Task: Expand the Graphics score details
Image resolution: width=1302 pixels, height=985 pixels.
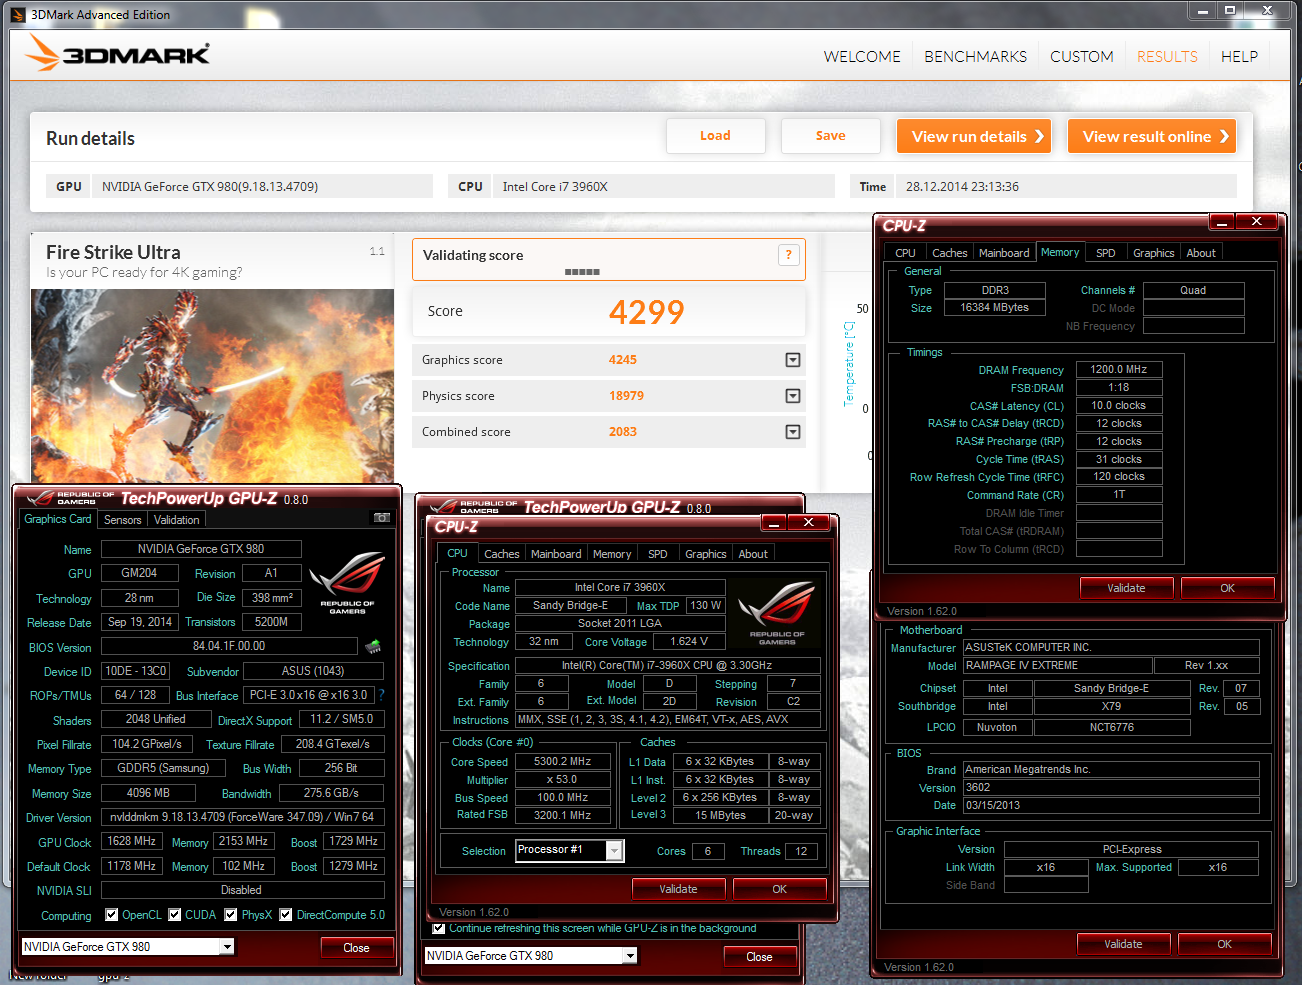Action: [x=793, y=360]
